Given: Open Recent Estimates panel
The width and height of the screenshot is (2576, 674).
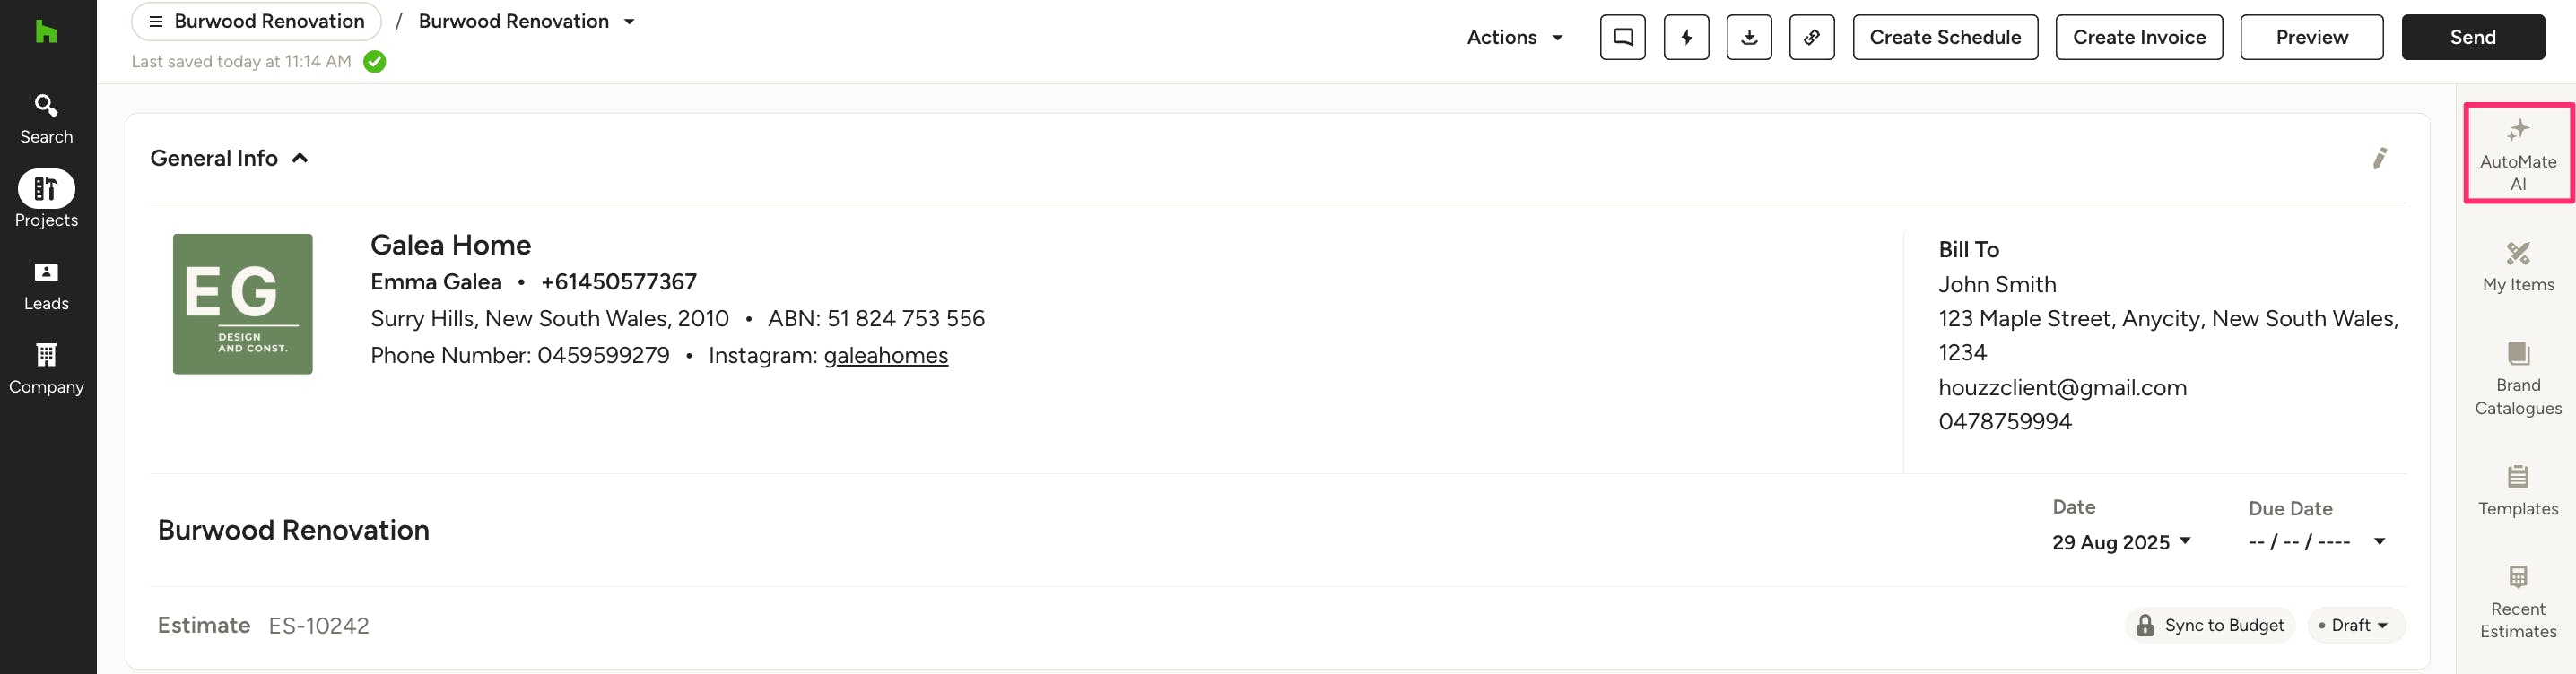Looking at the screenshot, I should click(2517, 602).
